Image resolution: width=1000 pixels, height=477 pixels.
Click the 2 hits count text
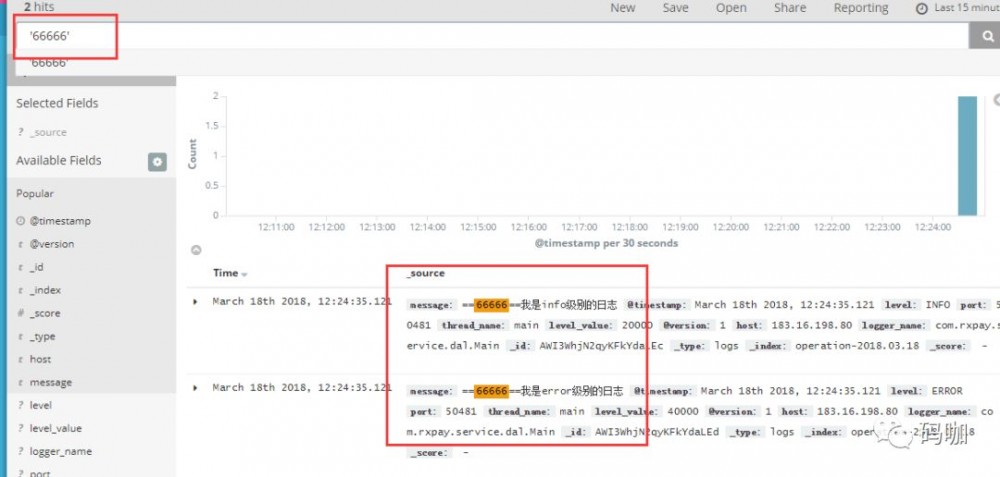point(40,7)
